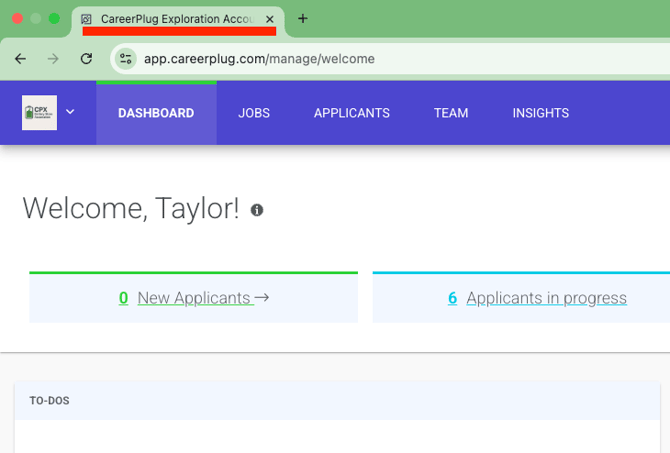Click the browser forward arrow
This screenshot has width=670, height=453.
53,59
